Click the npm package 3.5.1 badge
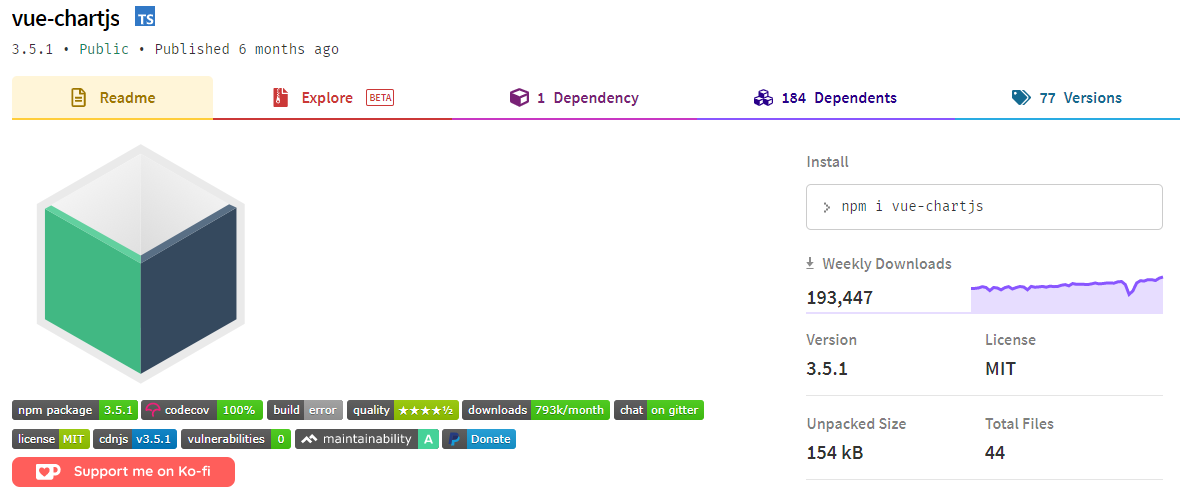The height and width of the screenshot is (492, 1186). coord(75,410)
